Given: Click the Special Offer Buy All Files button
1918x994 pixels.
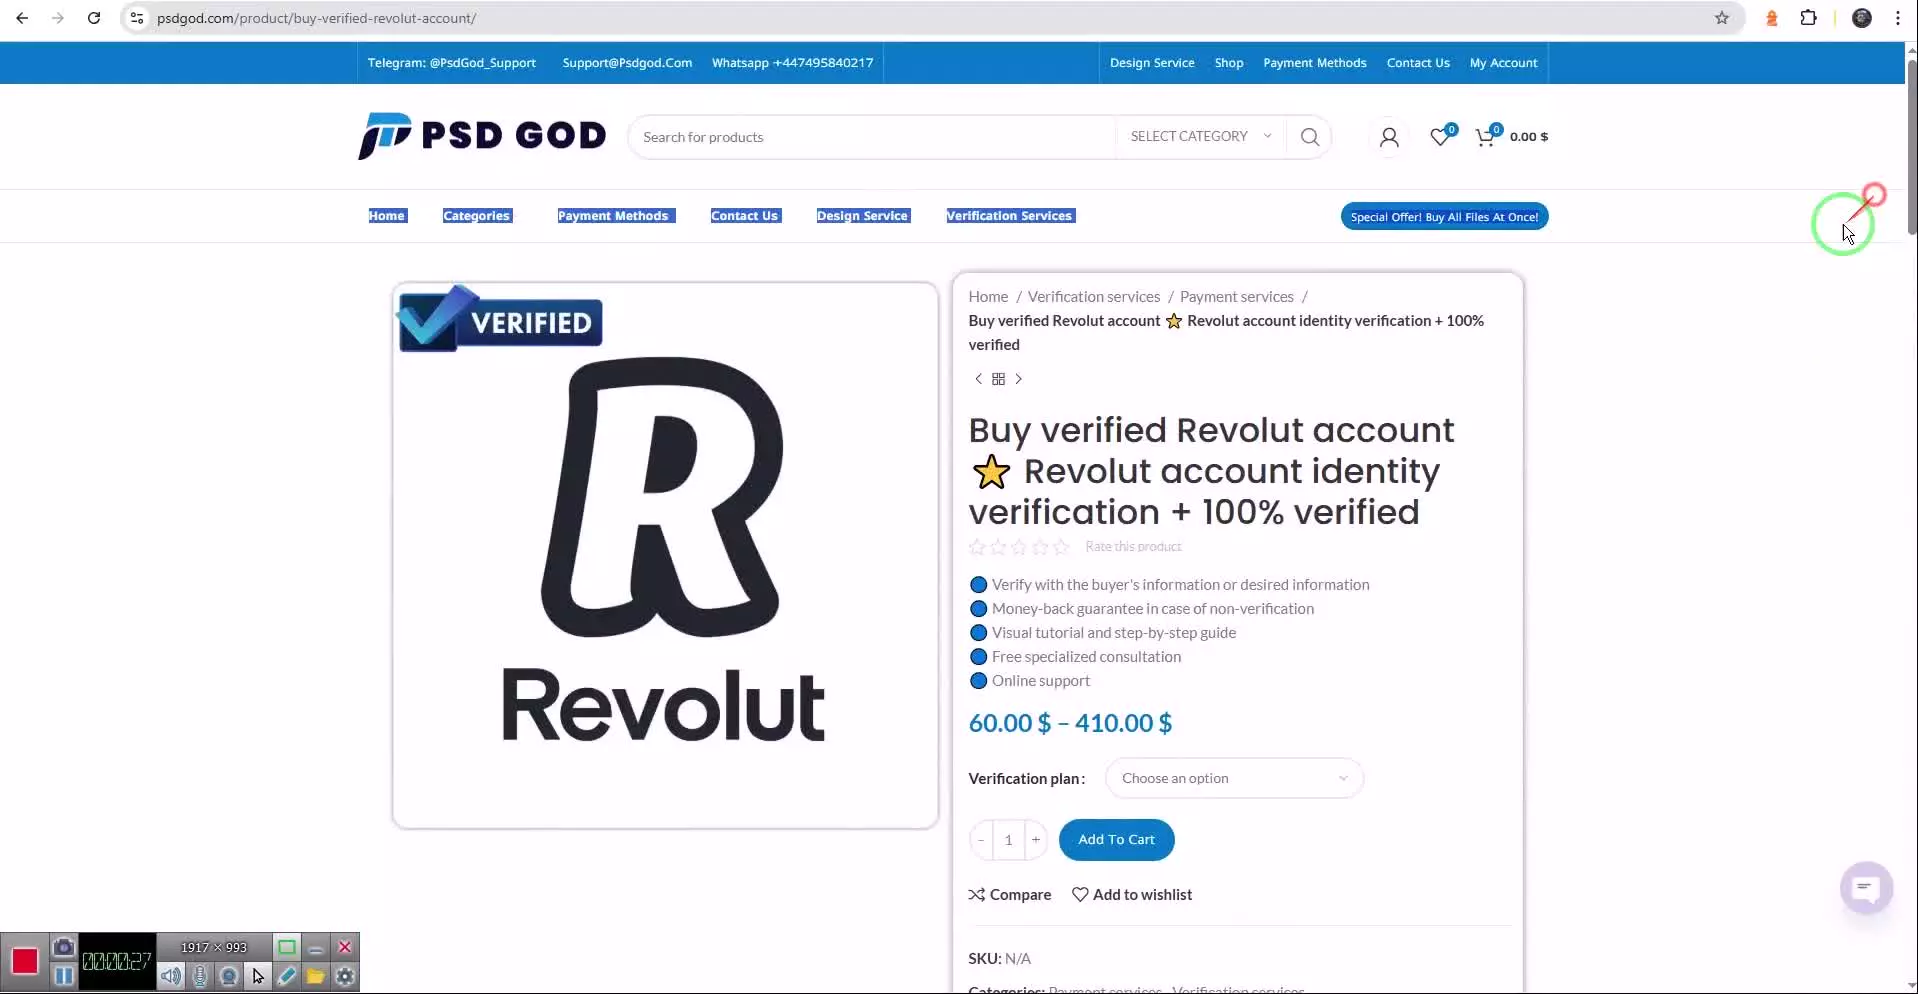Looking at the screenshot, I should [1444, 217].
